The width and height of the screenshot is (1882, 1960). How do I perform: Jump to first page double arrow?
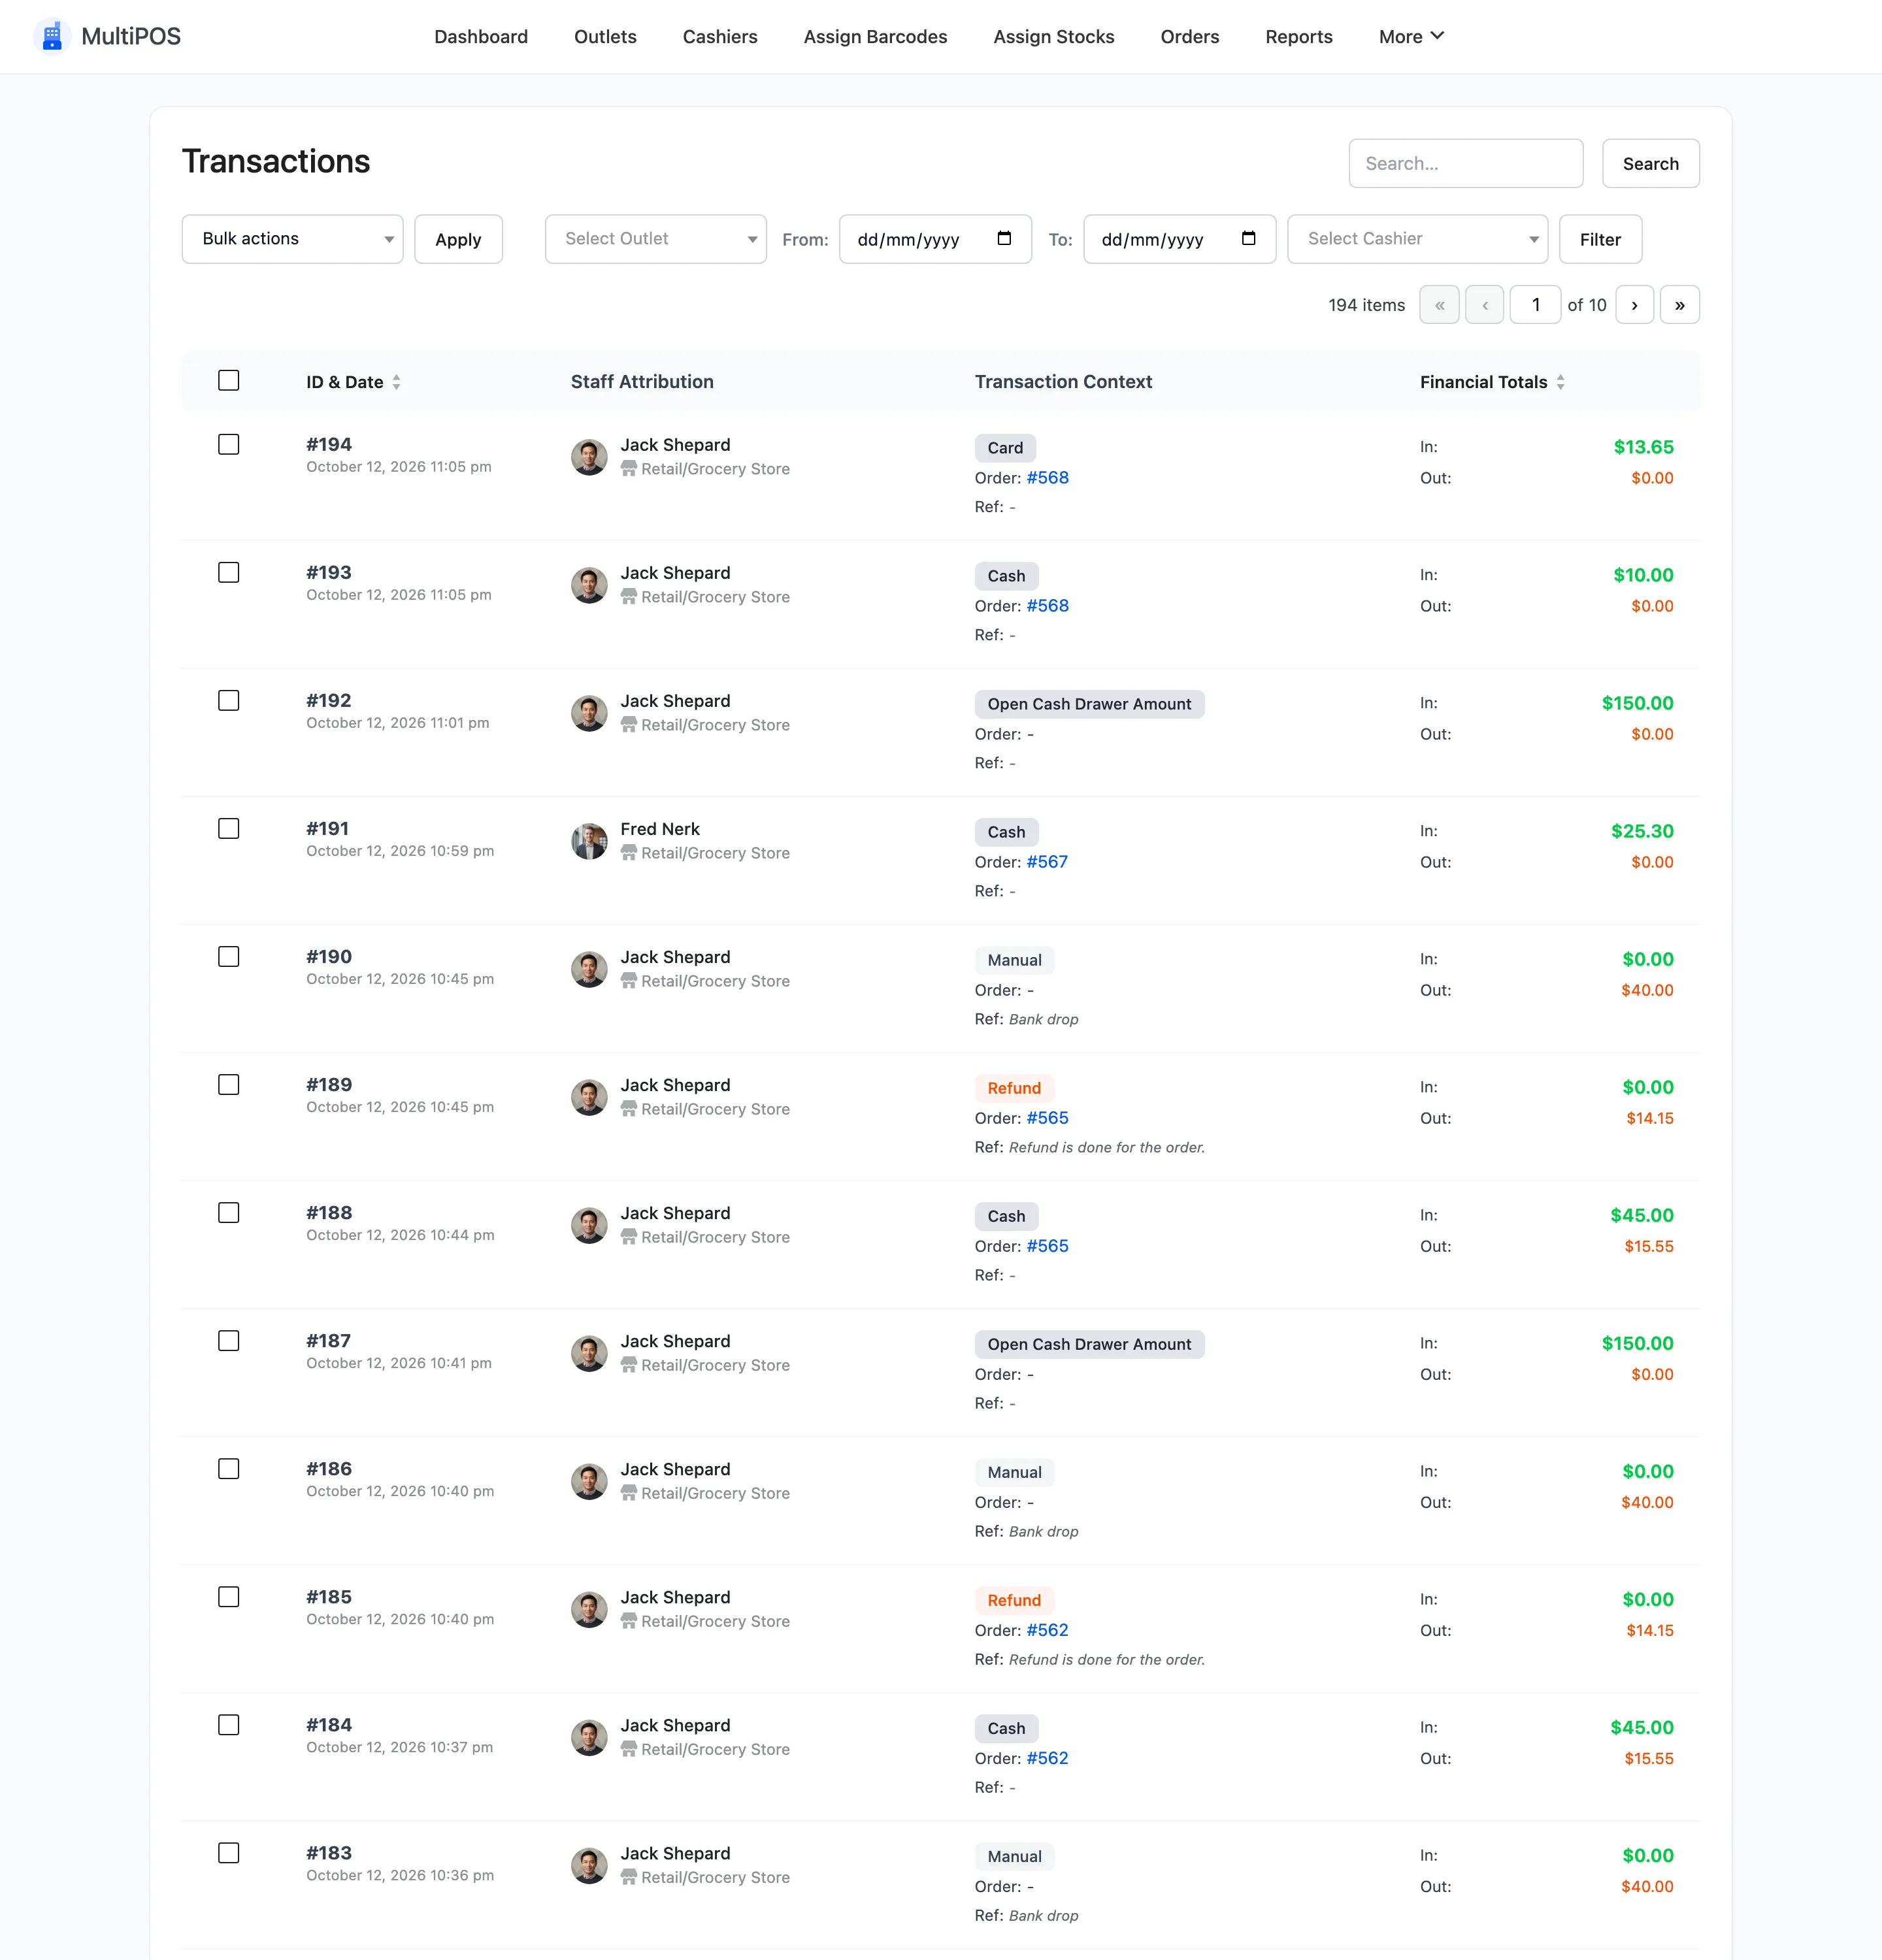click(1439, 305)
